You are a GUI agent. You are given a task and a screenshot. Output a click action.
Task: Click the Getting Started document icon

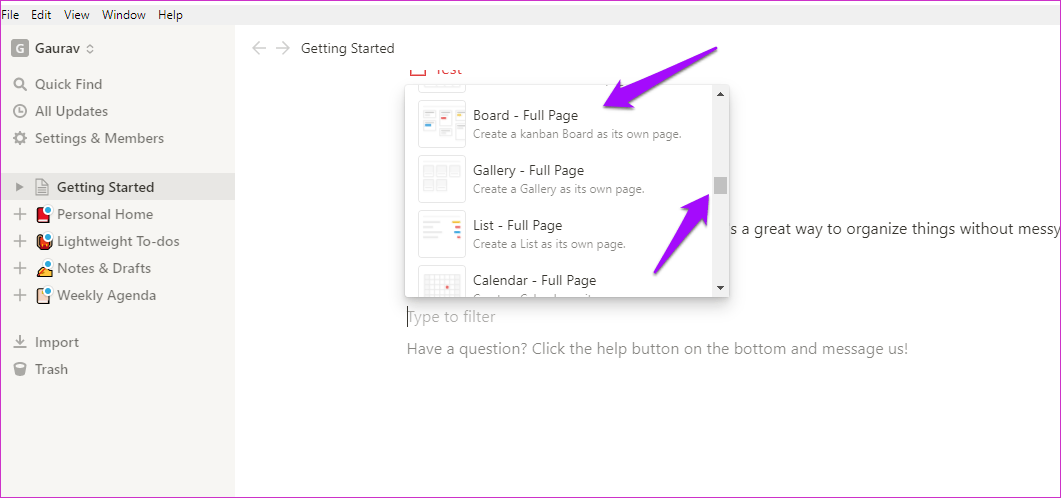pos(42,187)
